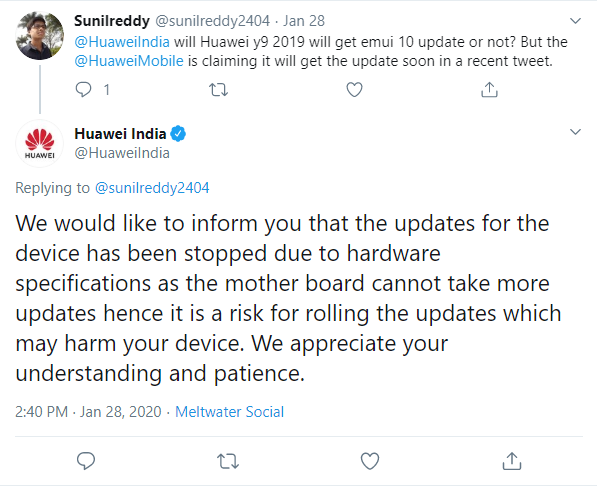Open the options chevron on Sunilreddy's tweet
Image resolution: width=597 pixels, height=493 pixels.
point(575,21)
